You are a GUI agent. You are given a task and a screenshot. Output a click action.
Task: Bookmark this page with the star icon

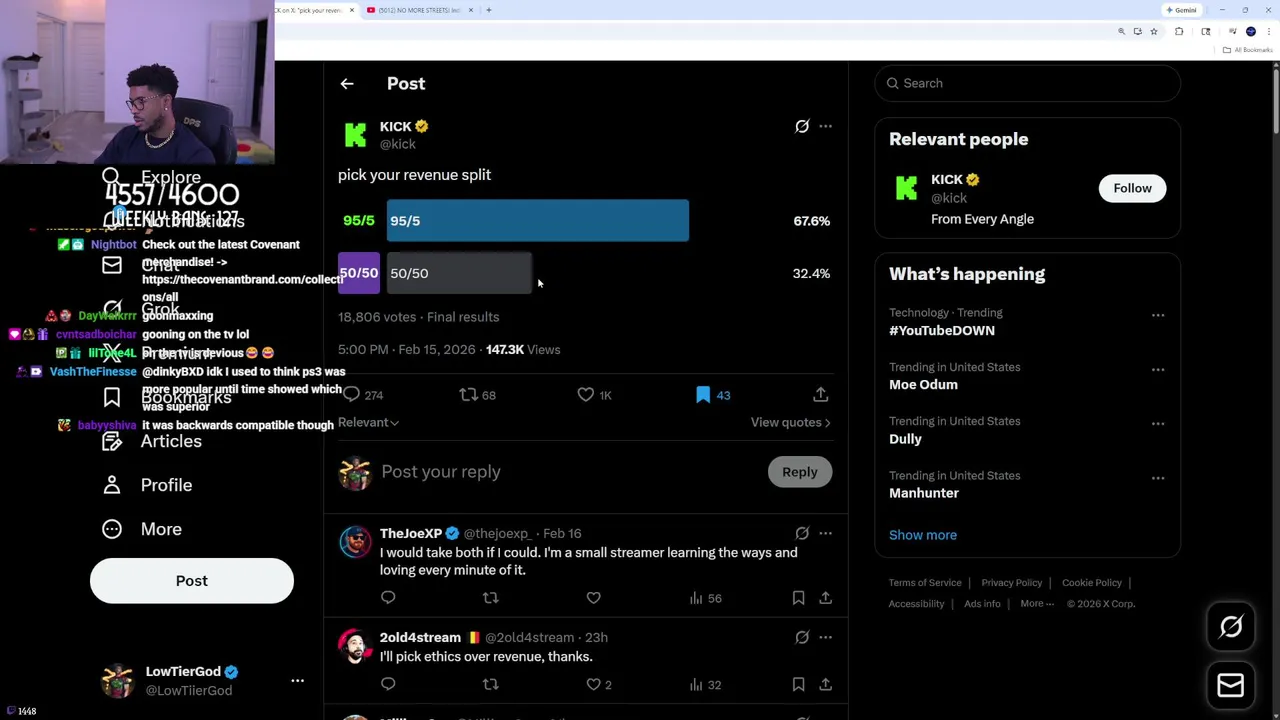click(1154, 32)
